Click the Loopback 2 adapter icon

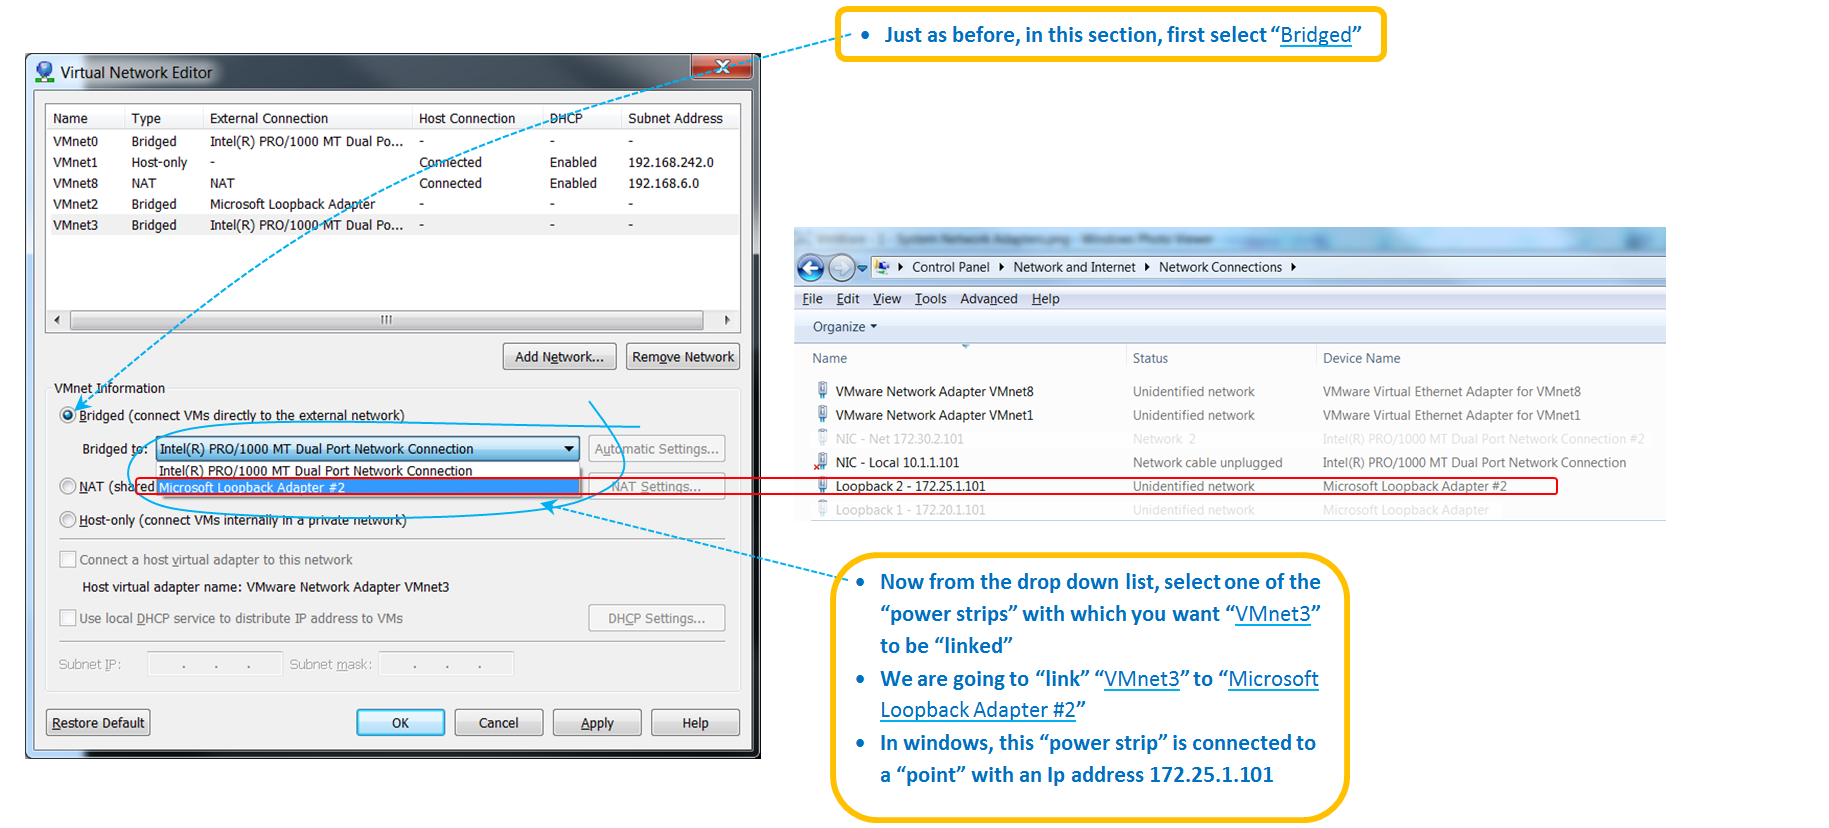822,486
